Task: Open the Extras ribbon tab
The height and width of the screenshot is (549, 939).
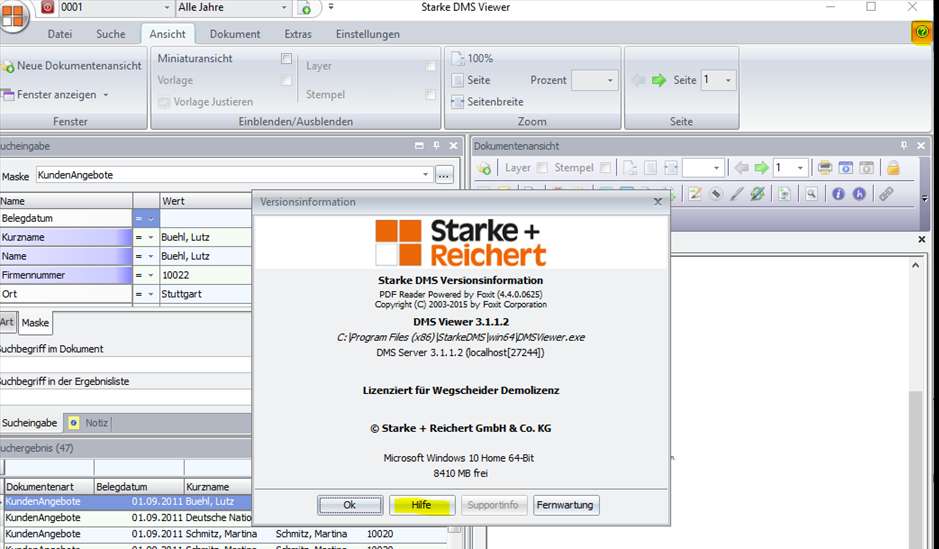Action: pos(298,34)
